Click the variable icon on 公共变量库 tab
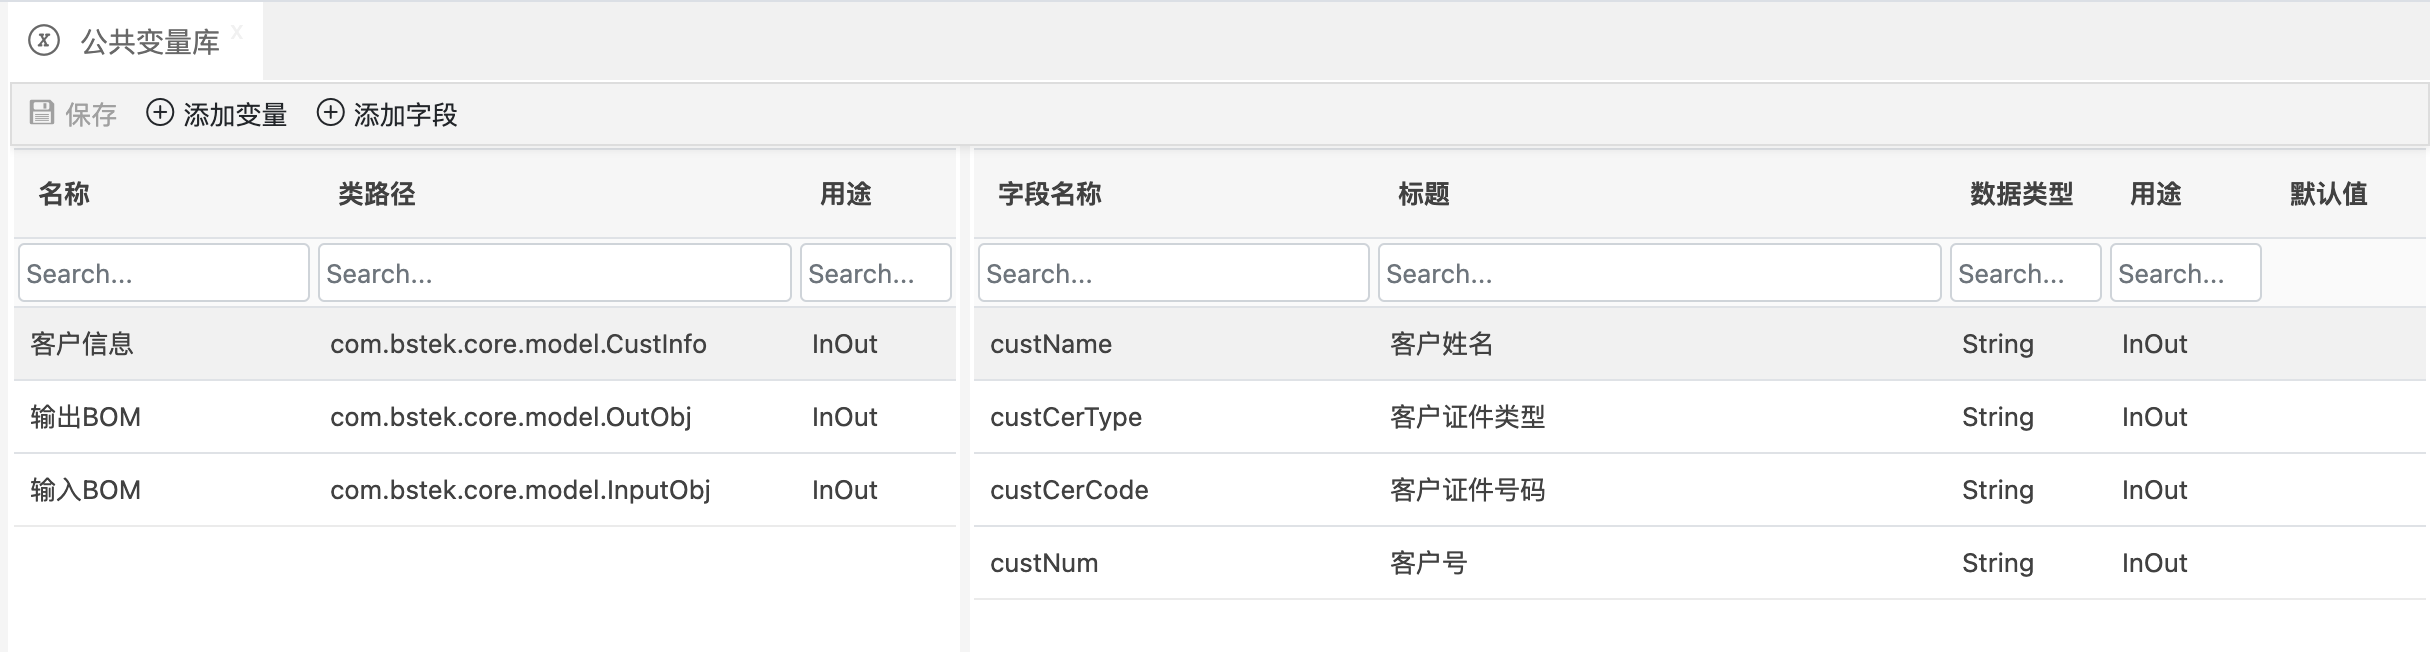Screen dimensions: 2430x652 [x=44, y=40]
